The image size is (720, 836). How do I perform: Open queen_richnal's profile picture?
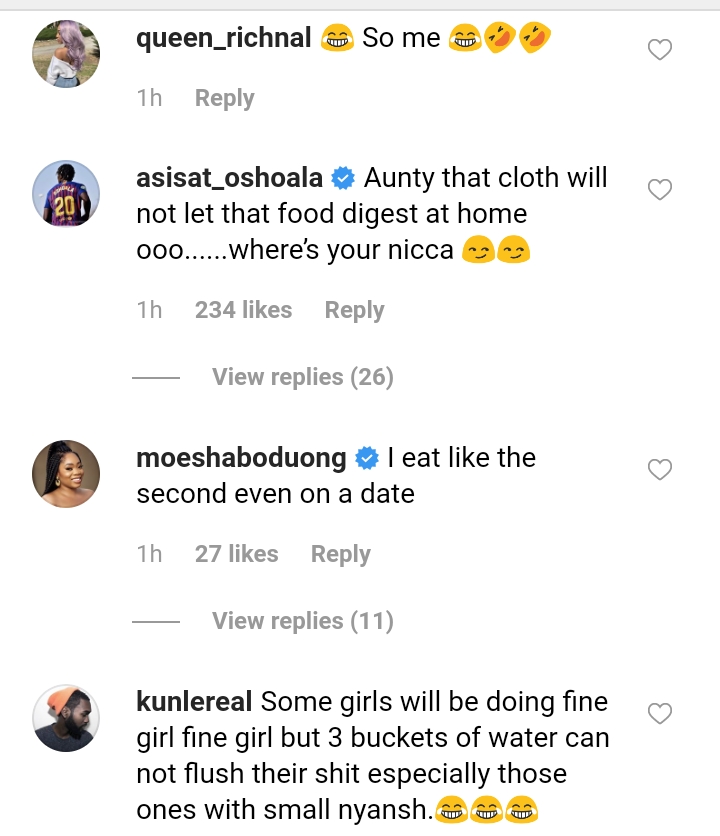pyautogui.click(x=66, y=54)
